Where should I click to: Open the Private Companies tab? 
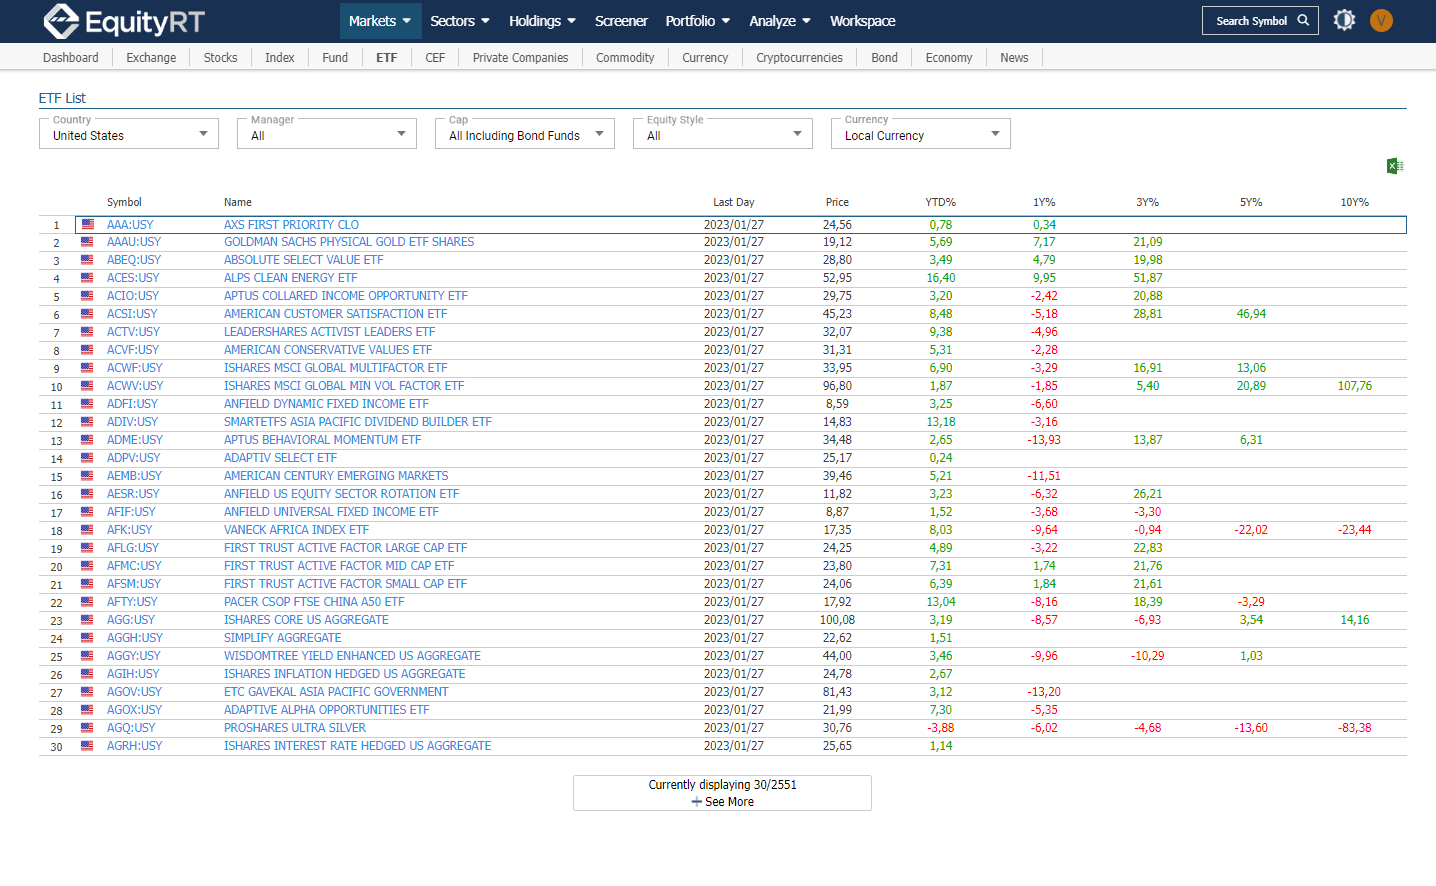[520, 58]
